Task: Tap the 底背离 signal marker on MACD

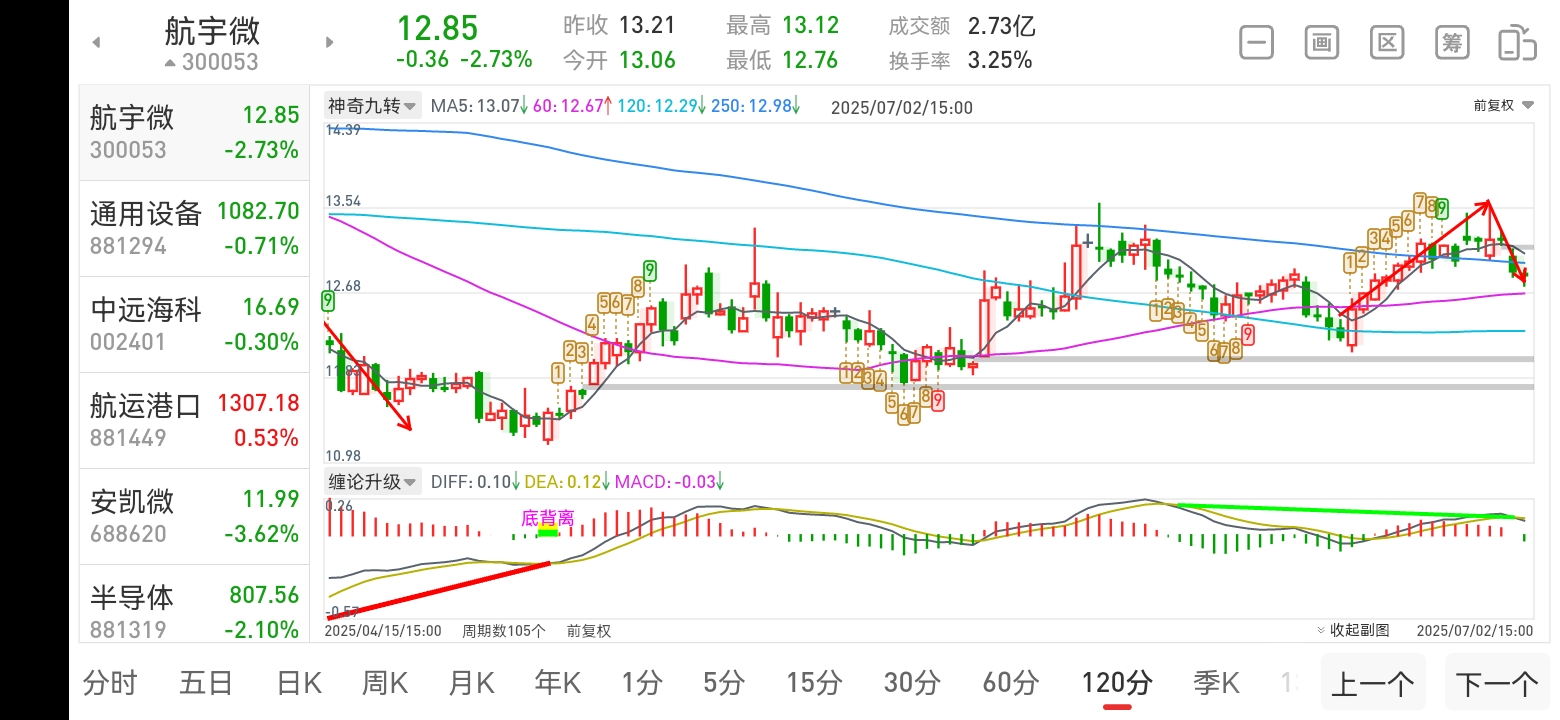Action: tap(547, 518)
